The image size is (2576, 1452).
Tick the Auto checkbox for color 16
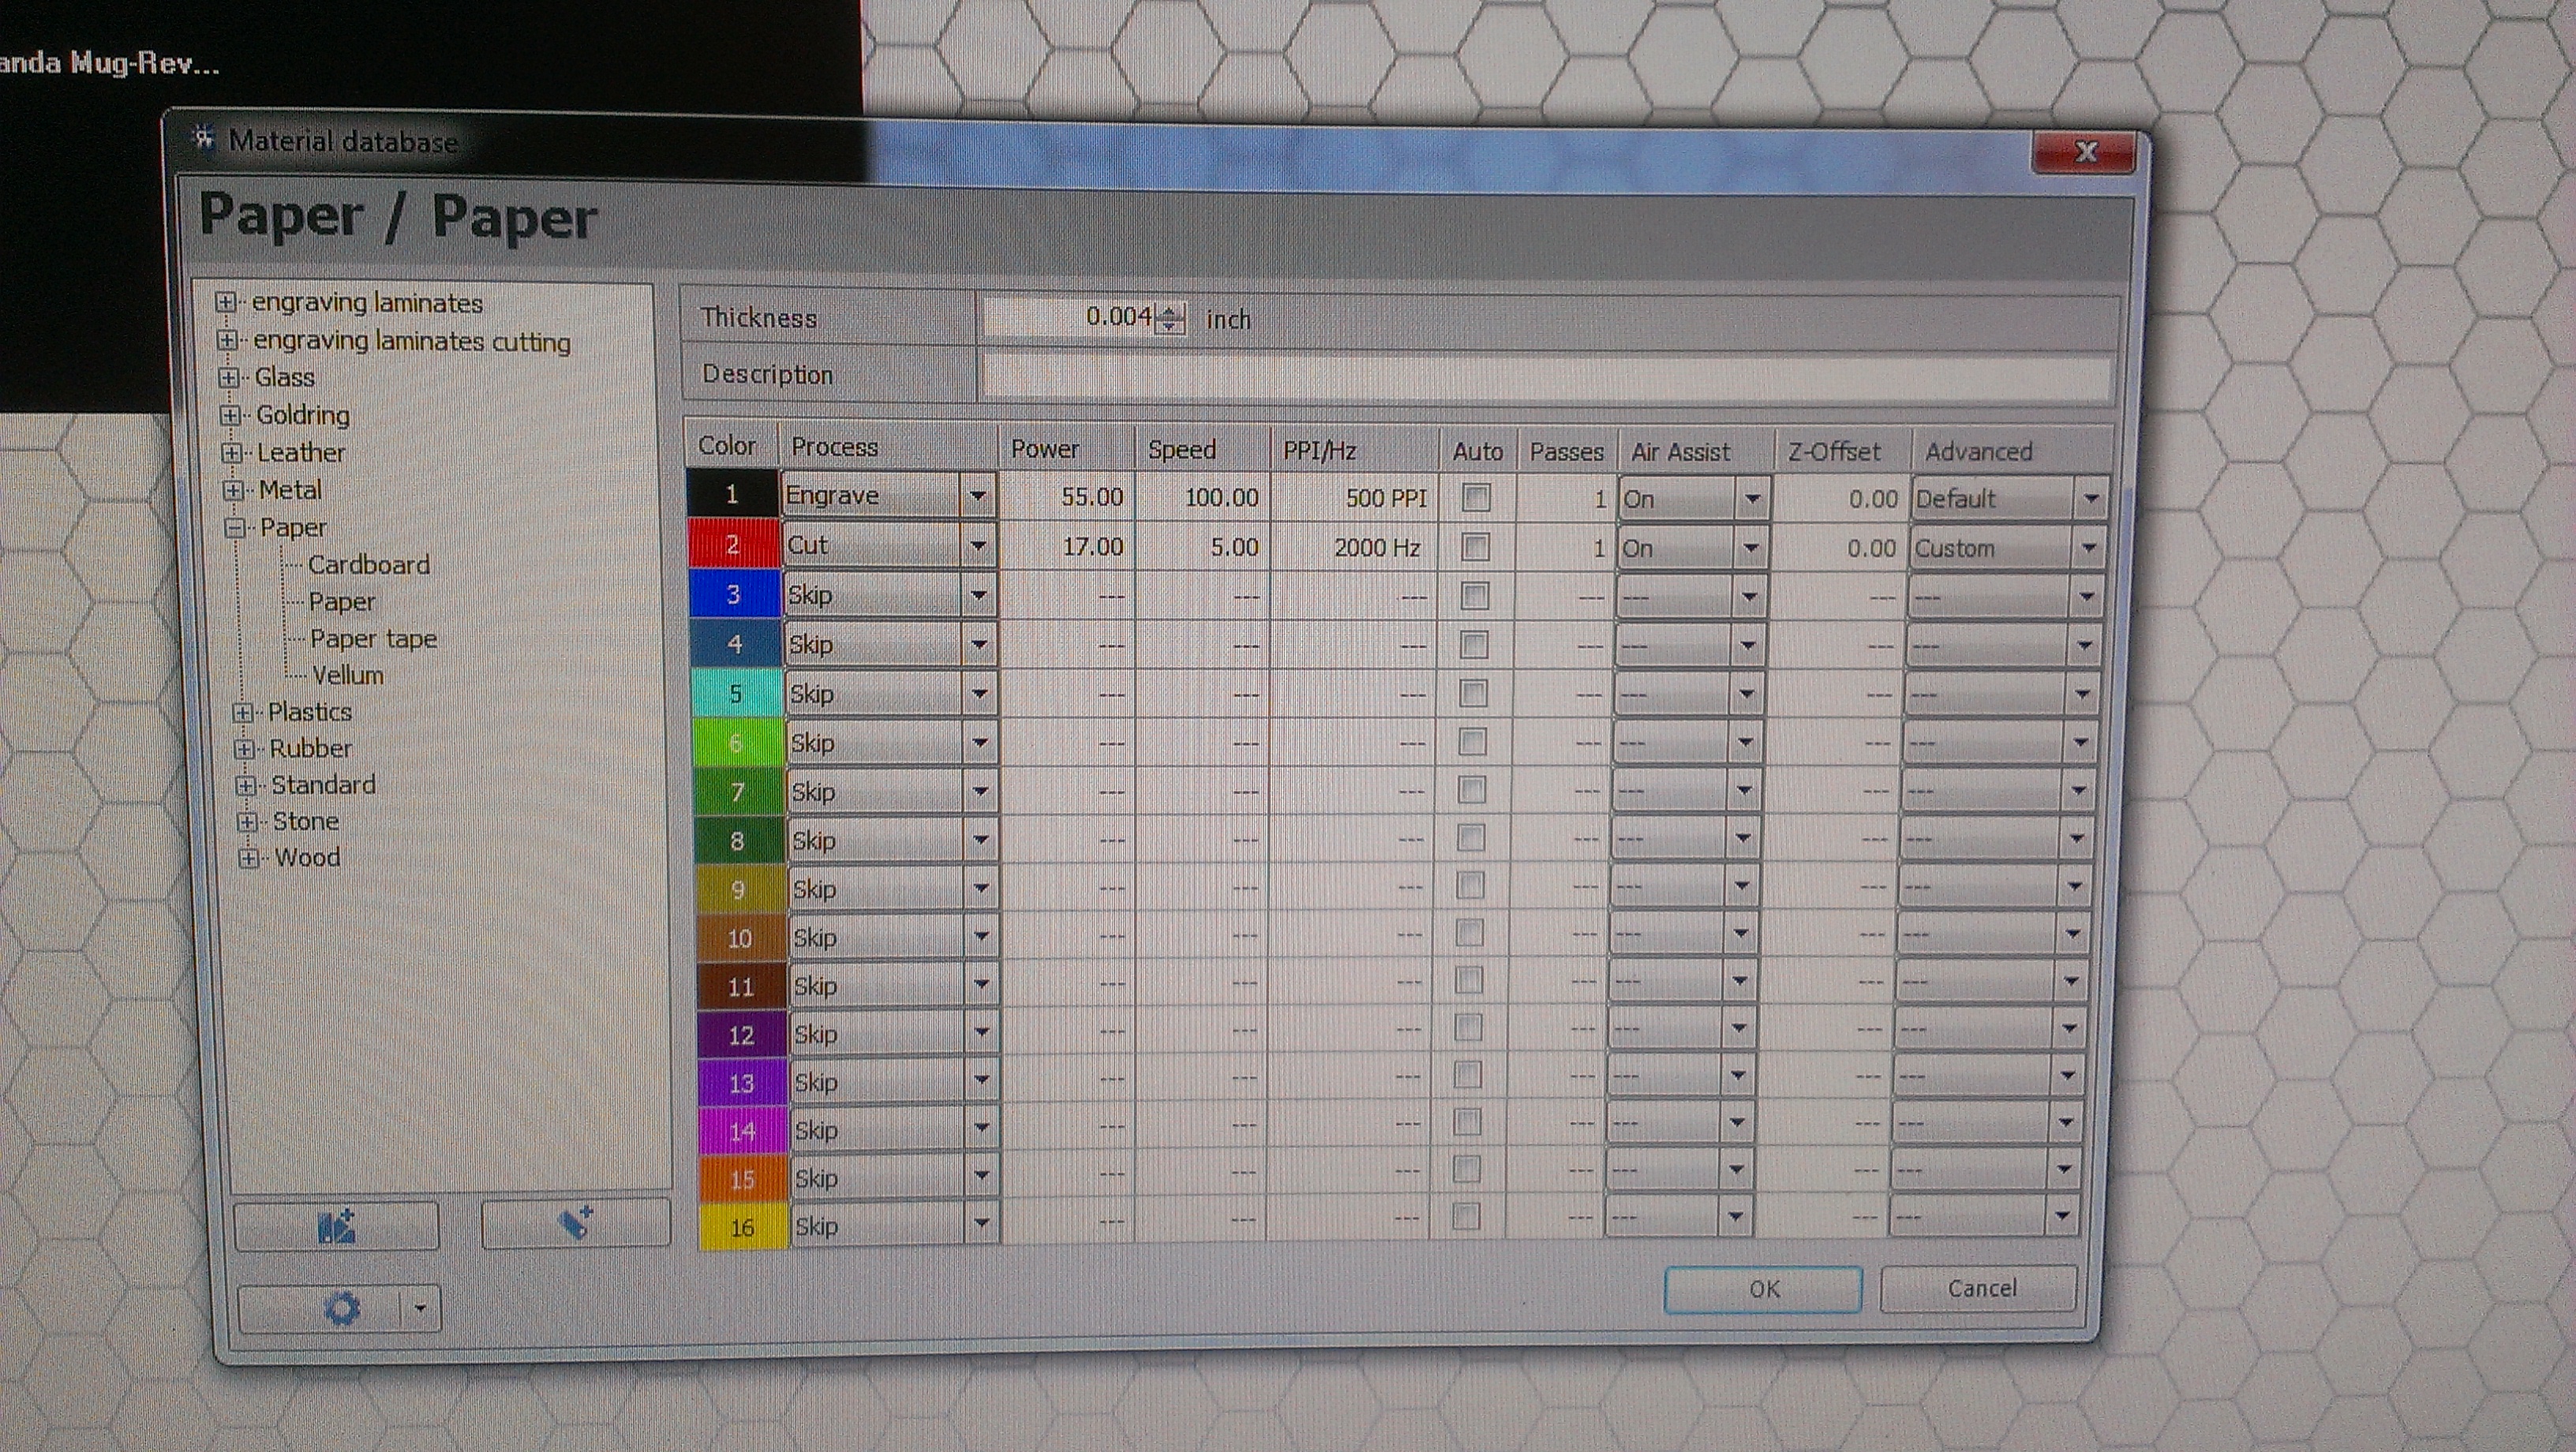pos(1465,1216)
